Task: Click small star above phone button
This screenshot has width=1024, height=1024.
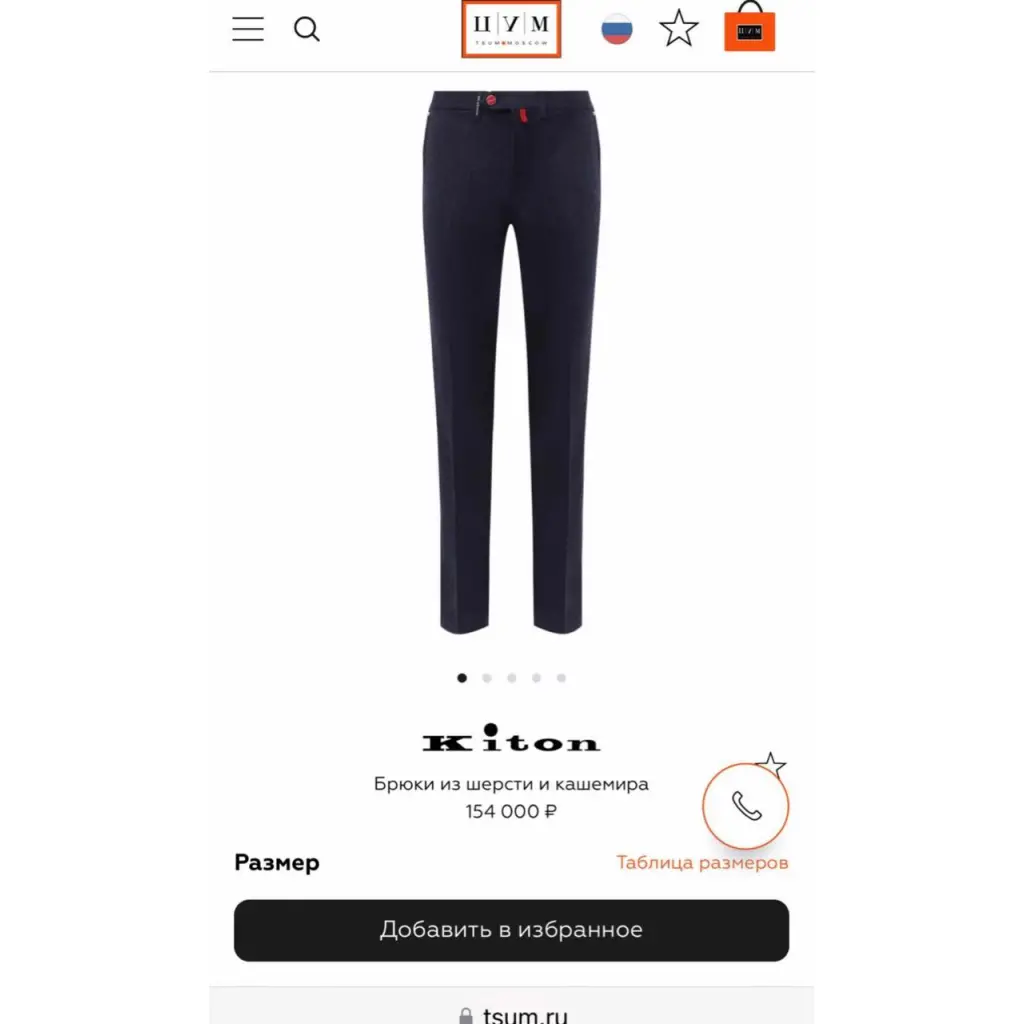Action: (x=771, y=763)
